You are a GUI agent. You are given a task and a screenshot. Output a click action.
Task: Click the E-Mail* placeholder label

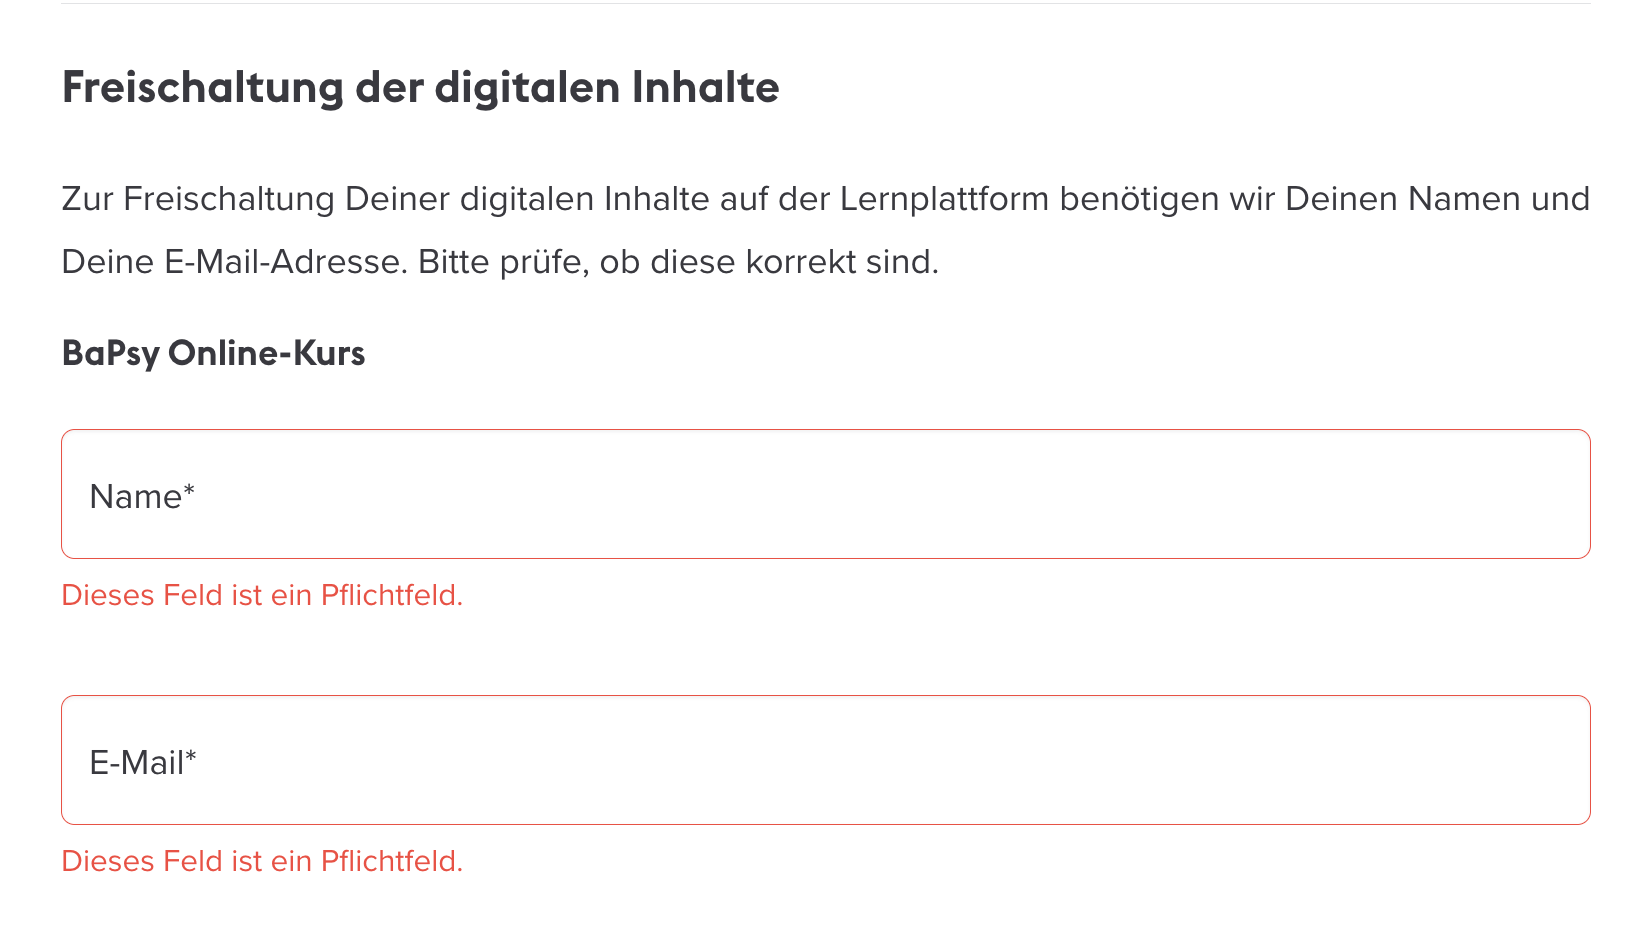tap(144, 761)
